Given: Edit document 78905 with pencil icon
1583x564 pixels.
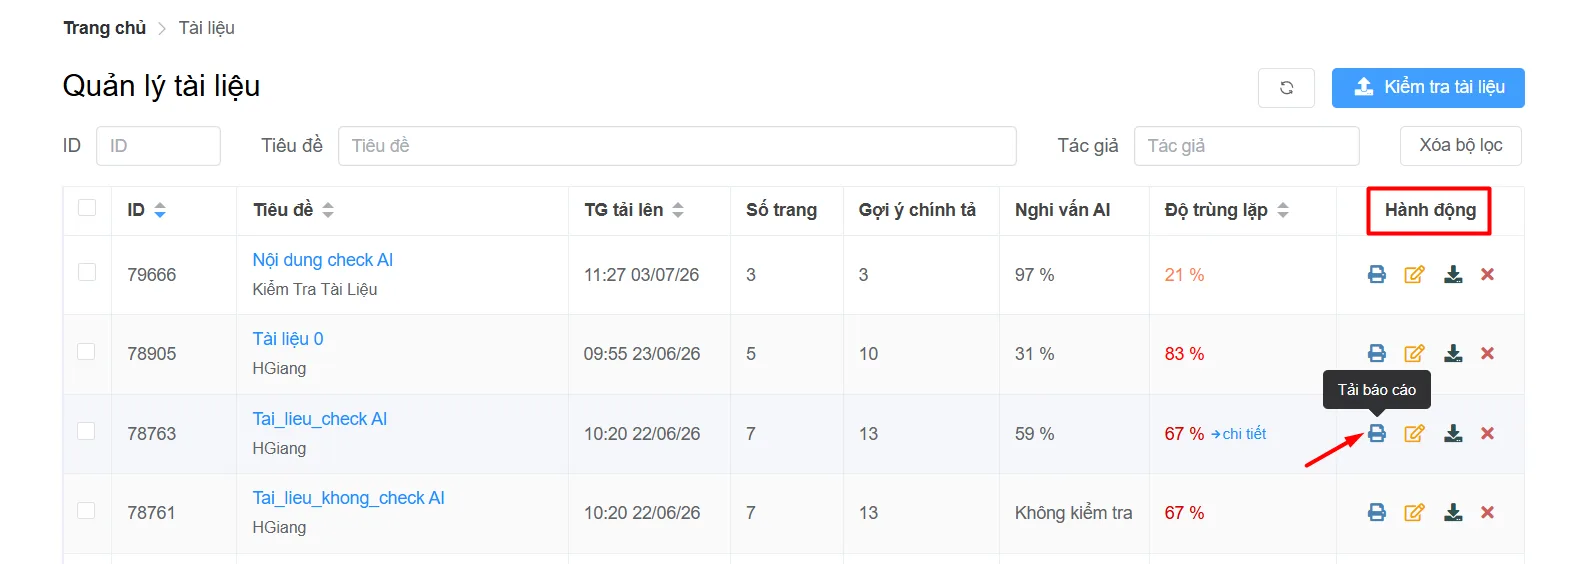Looking at the screenshot, I should pyautogui.click(x=1414, y=353).
